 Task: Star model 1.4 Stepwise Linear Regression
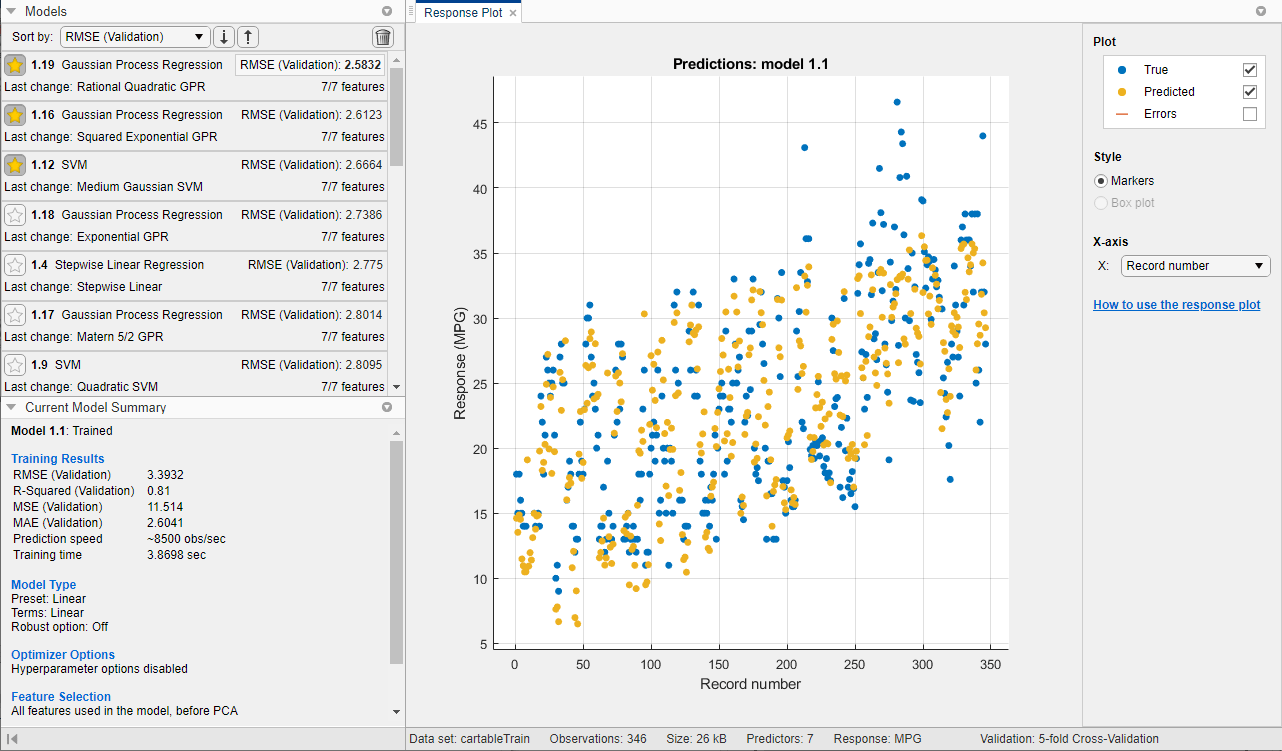pyautogui.click(x=15, y=265)
